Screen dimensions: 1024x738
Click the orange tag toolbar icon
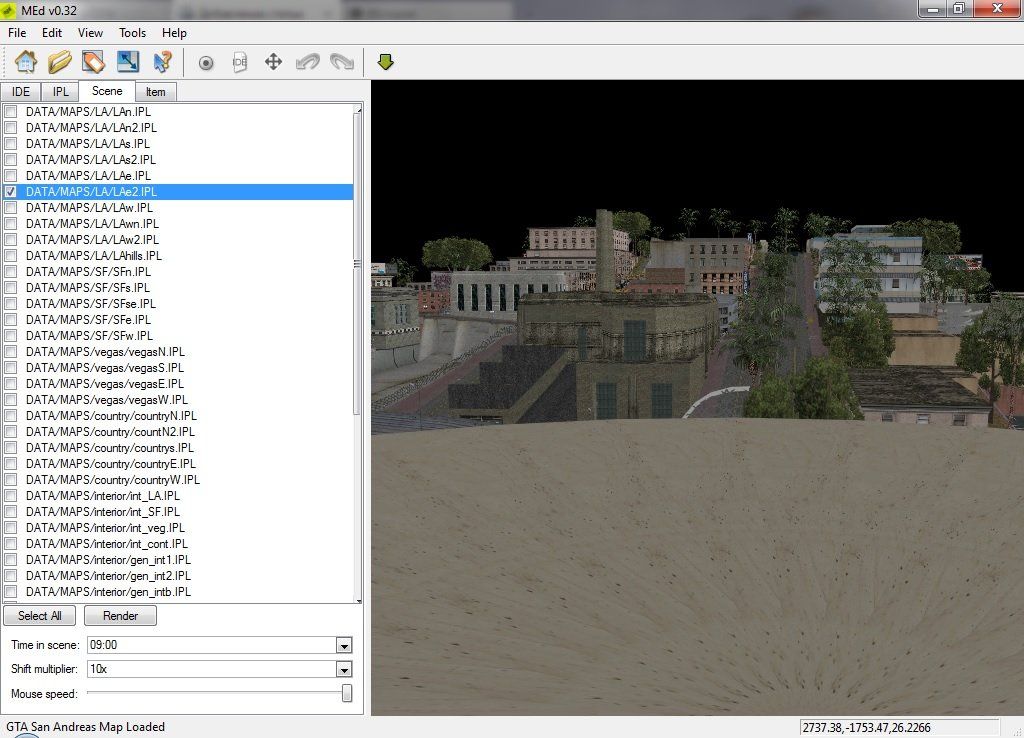pos(93,62)
